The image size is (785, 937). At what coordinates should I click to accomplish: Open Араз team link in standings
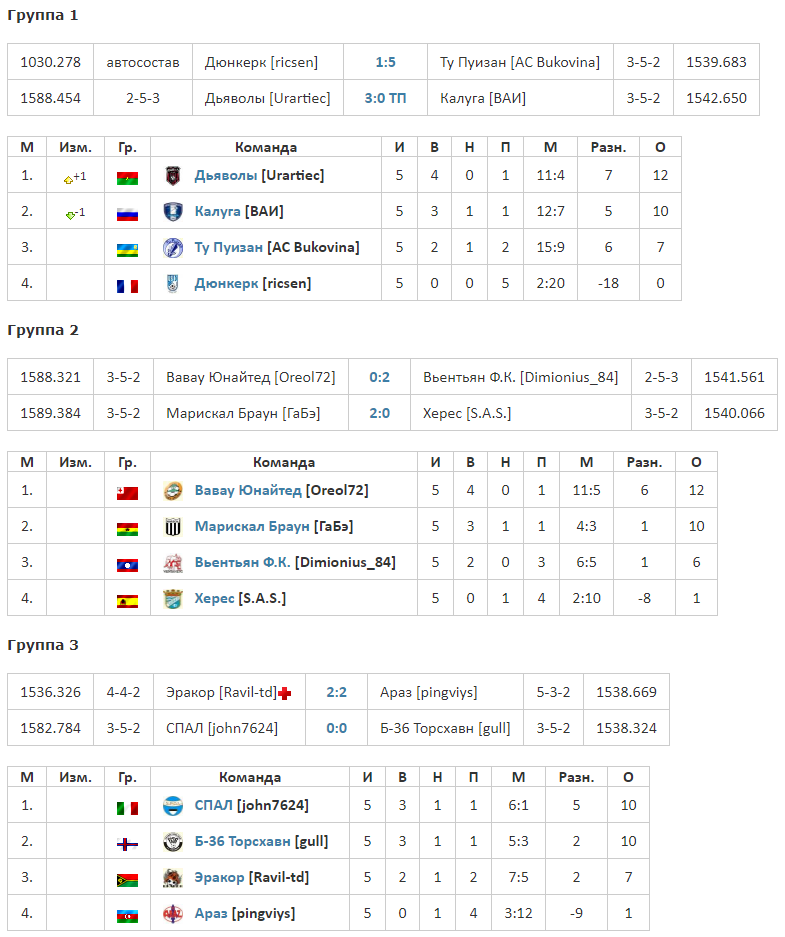coord(211,913)
